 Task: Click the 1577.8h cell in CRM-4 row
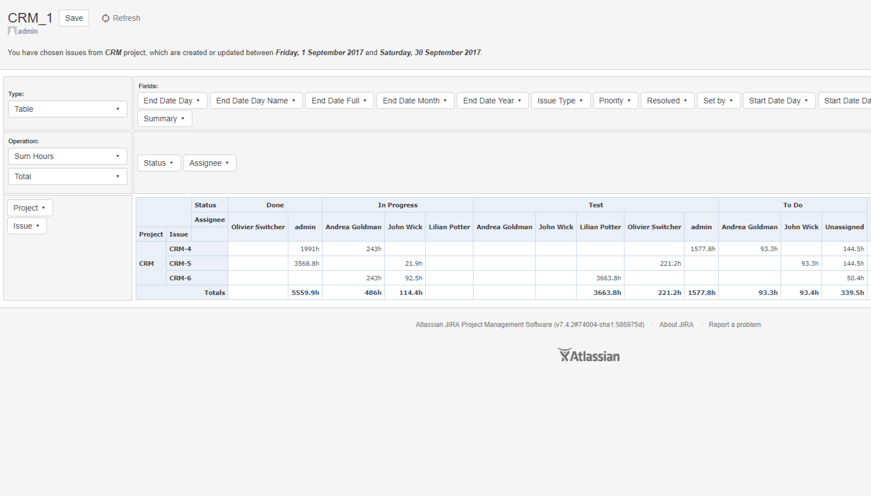pyautogui.click(x=702, y=249)
